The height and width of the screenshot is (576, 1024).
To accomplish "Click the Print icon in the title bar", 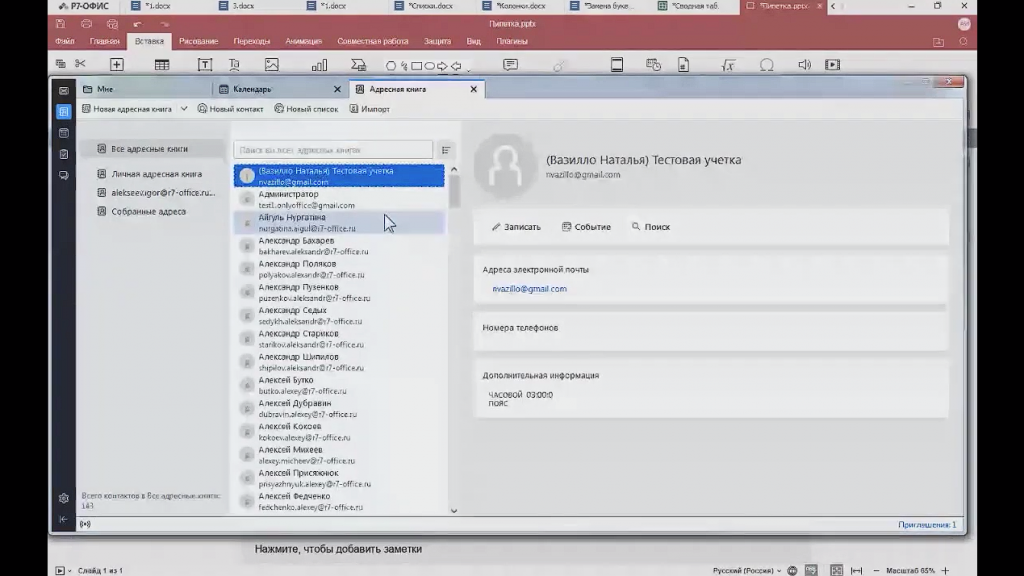I will tap(86, 24).
